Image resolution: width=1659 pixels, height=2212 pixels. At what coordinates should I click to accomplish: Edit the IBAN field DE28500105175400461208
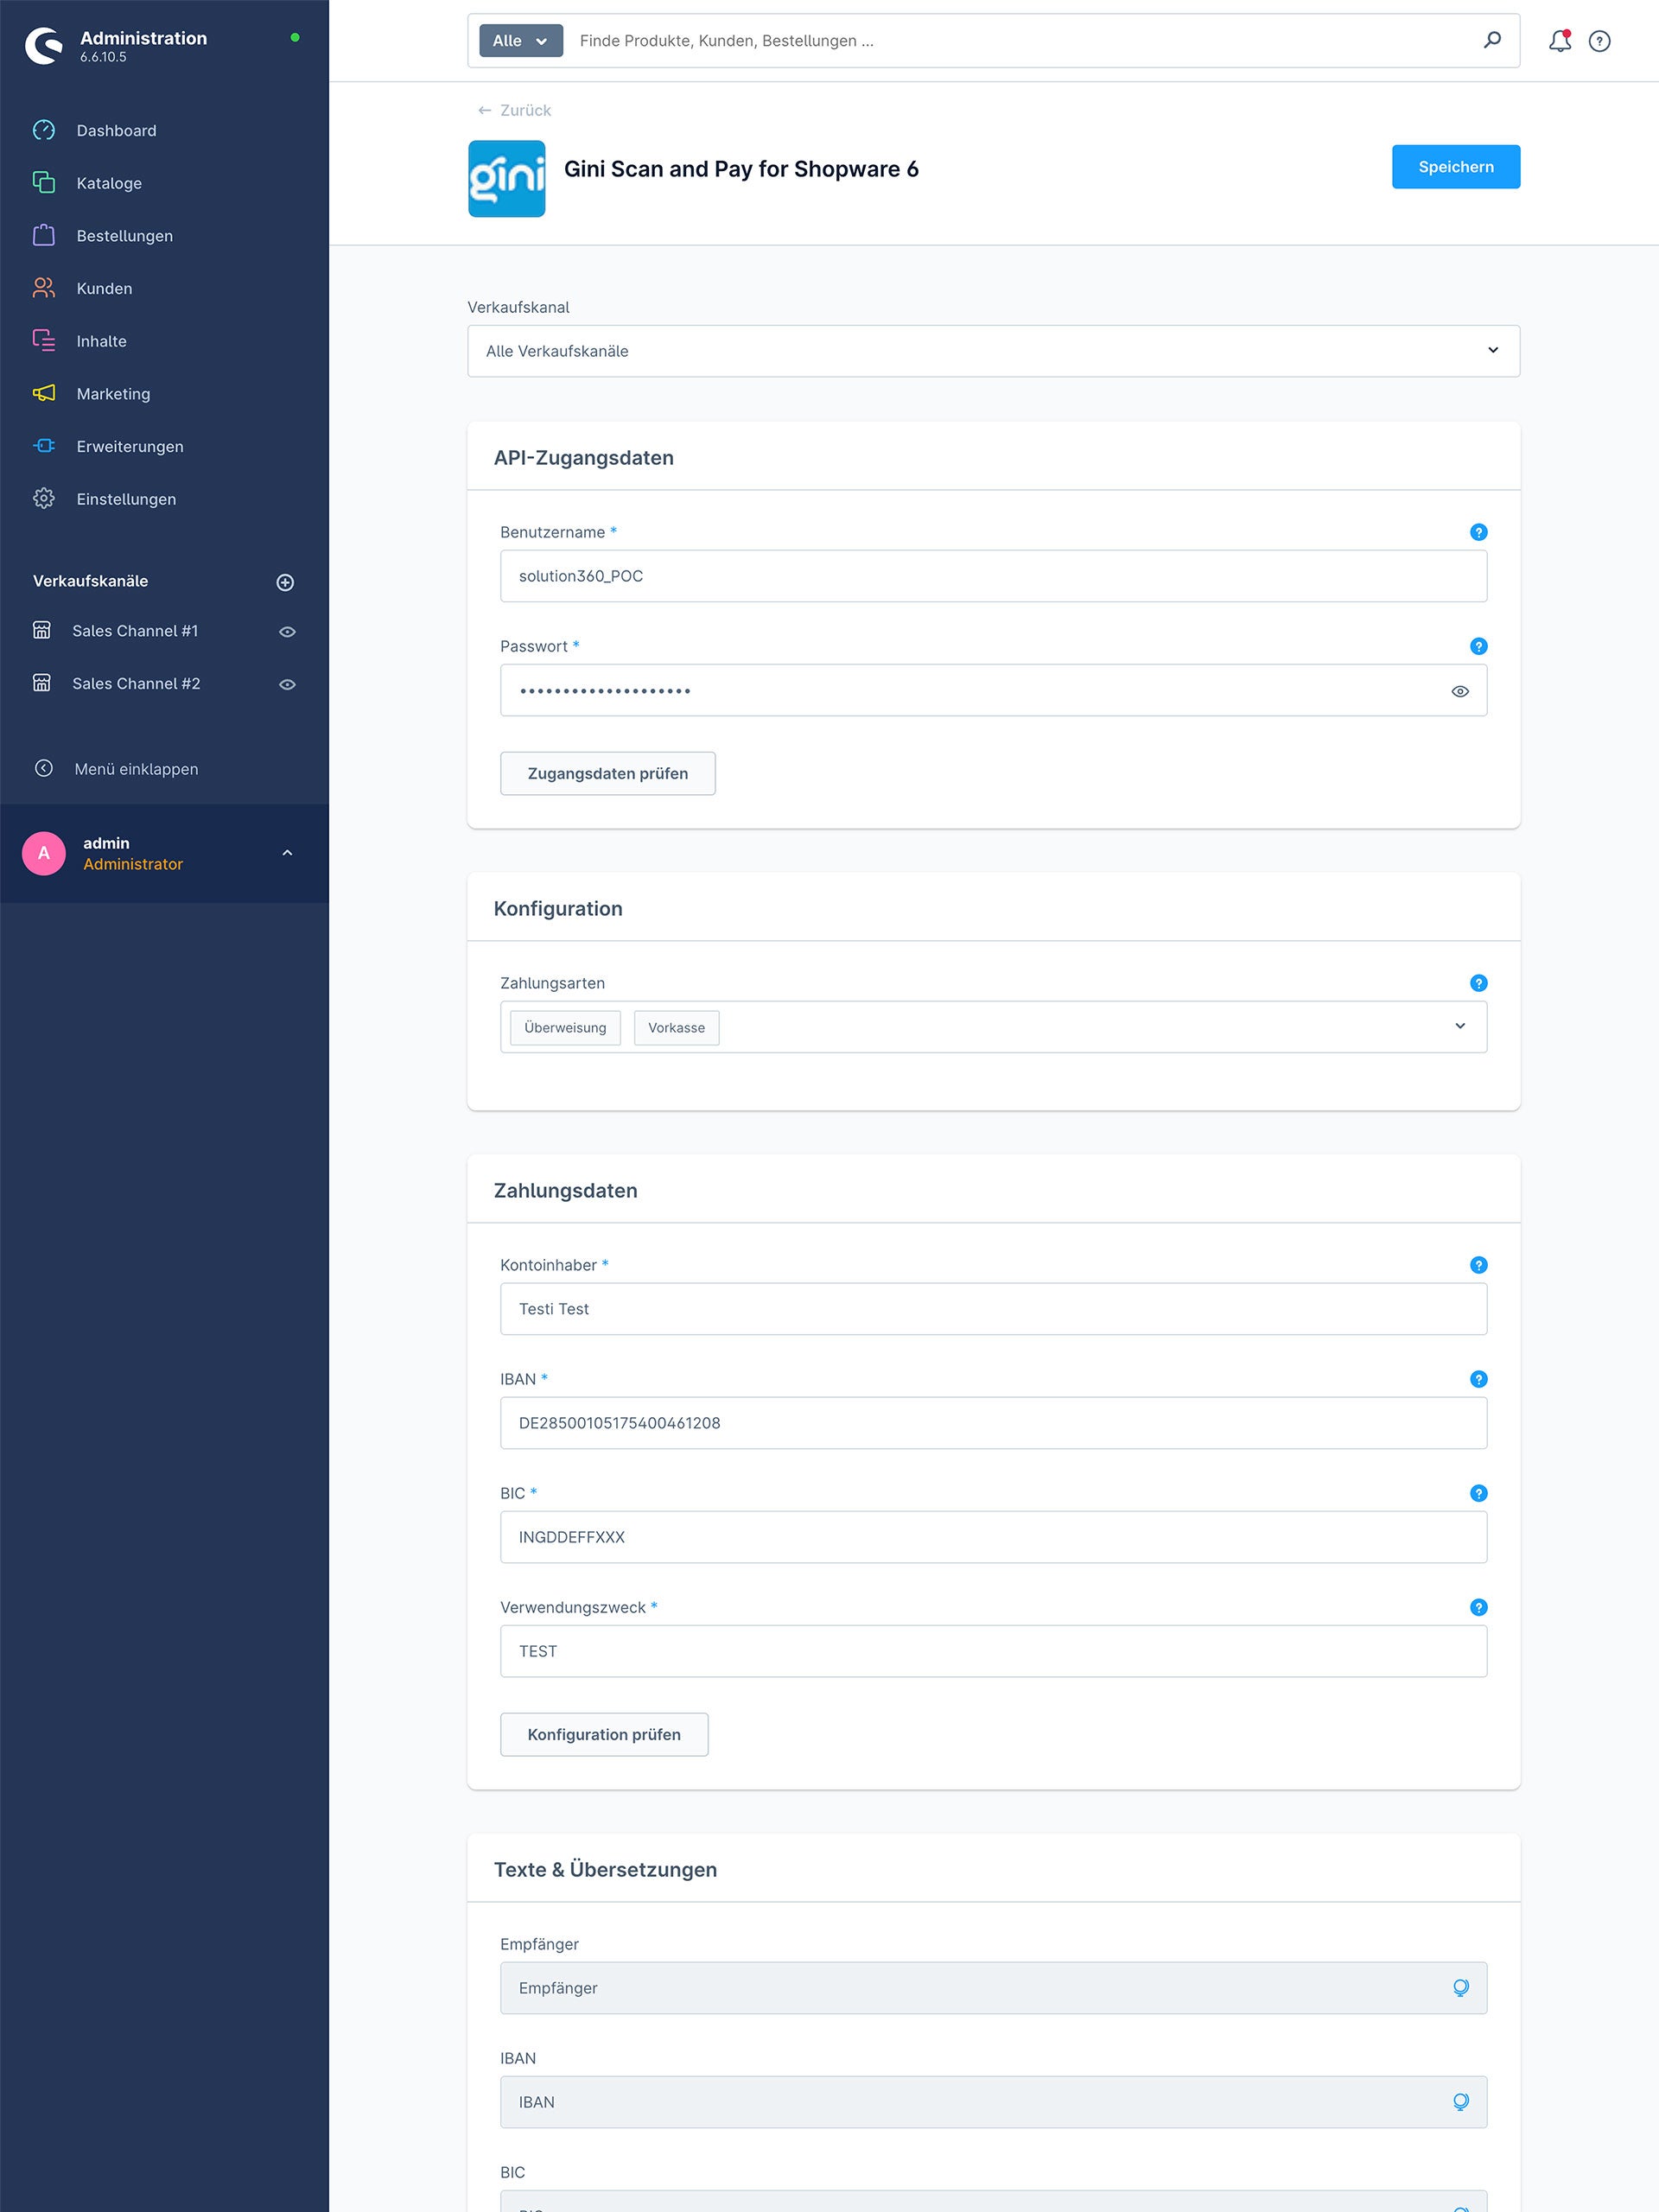tap(993, 1423)
